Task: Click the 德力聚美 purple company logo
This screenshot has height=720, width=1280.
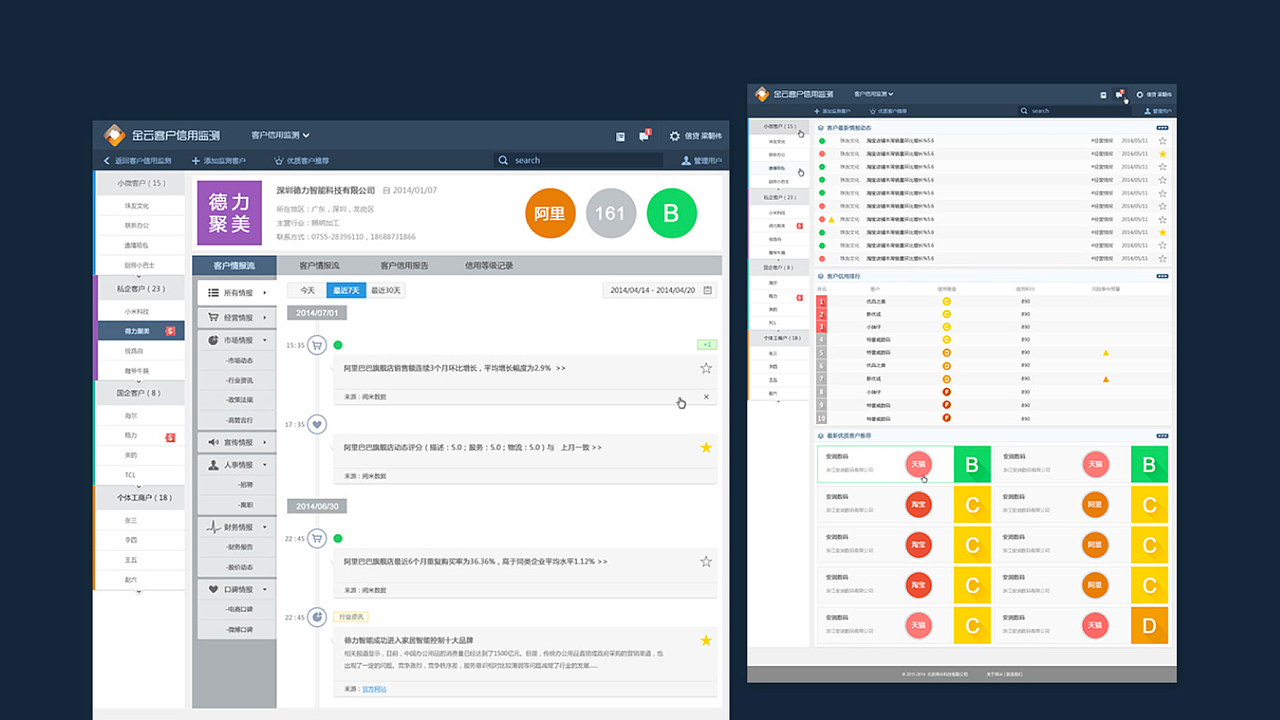Action: 229,213
